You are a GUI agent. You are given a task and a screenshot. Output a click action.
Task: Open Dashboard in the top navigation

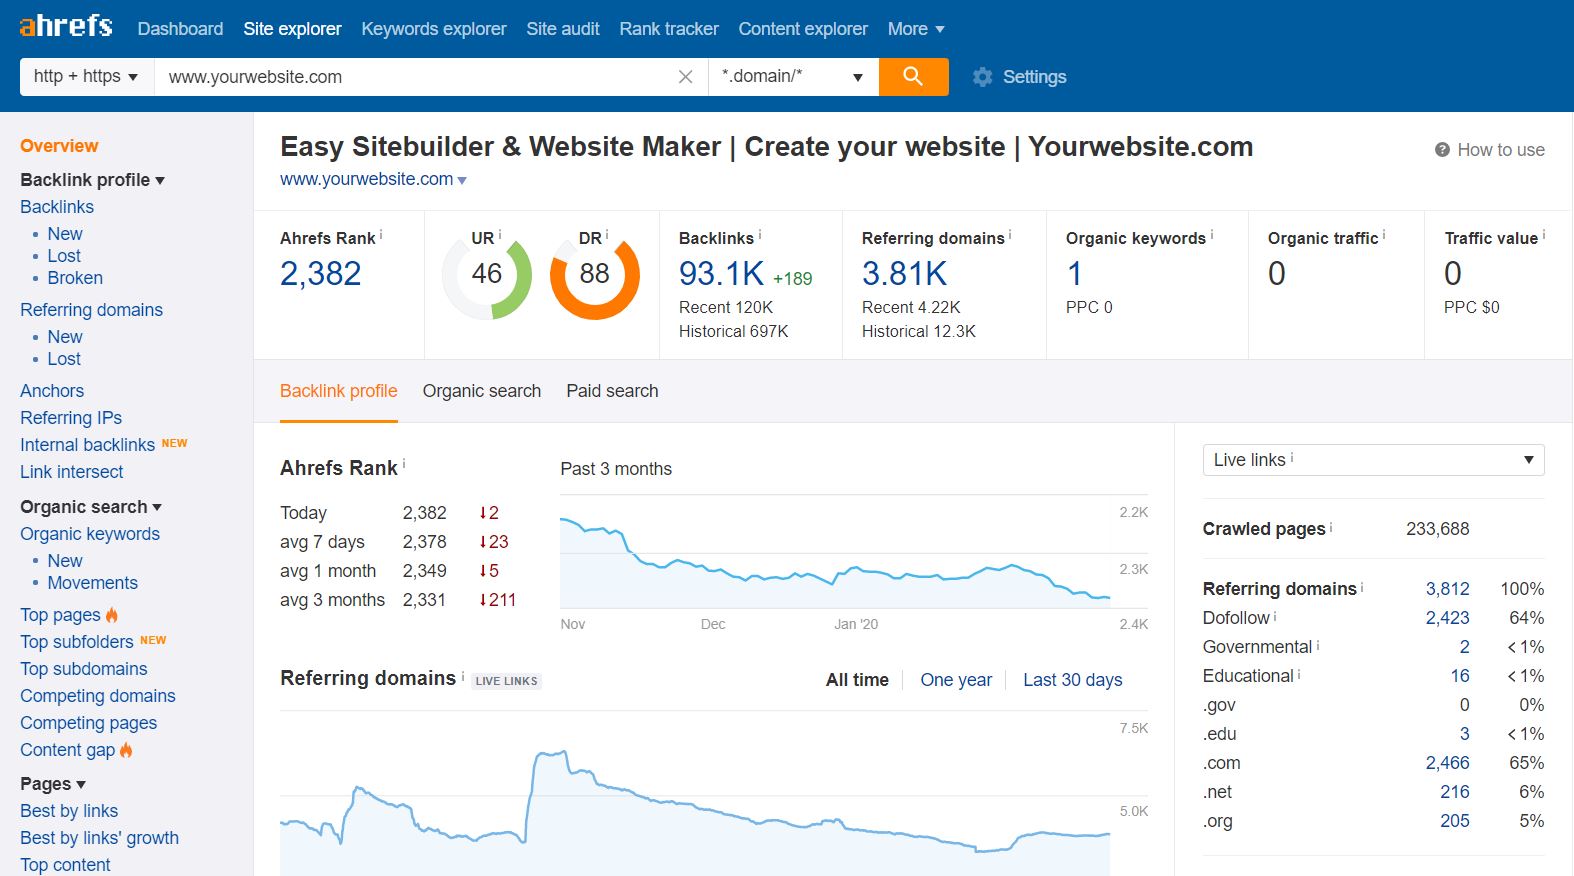click(180, 29)
